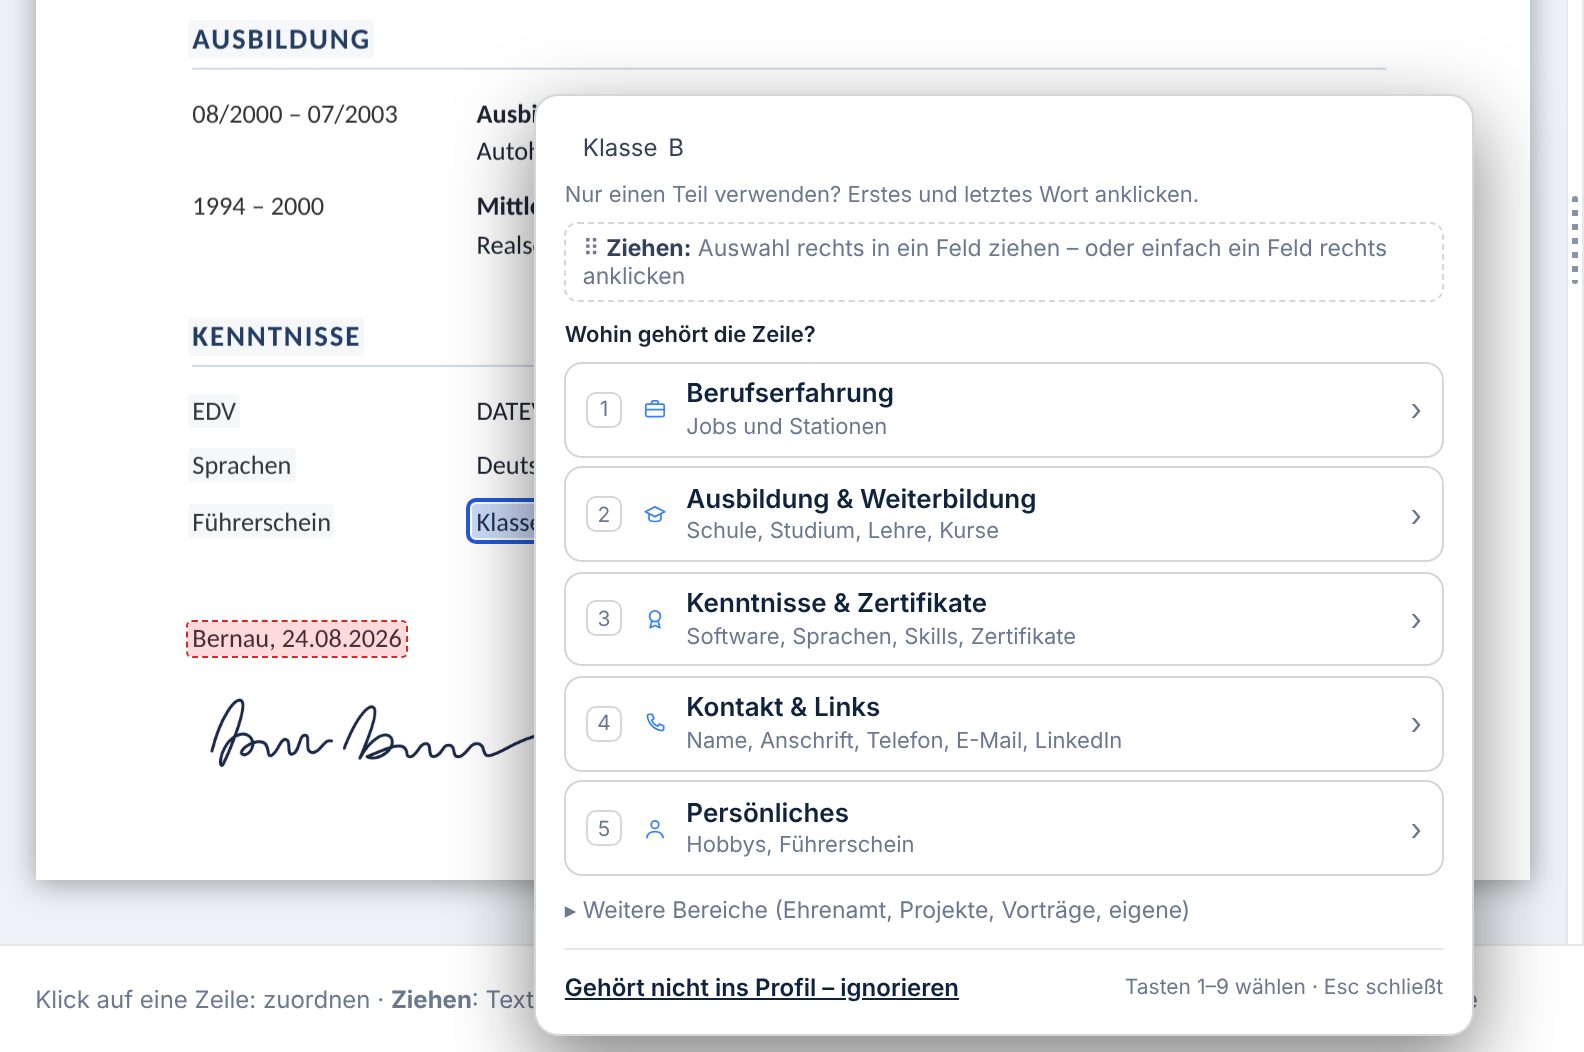Click number badge 2 on Ausbildung & Weiterbildung
The image size is (1584, 1052).
(604, 514)
